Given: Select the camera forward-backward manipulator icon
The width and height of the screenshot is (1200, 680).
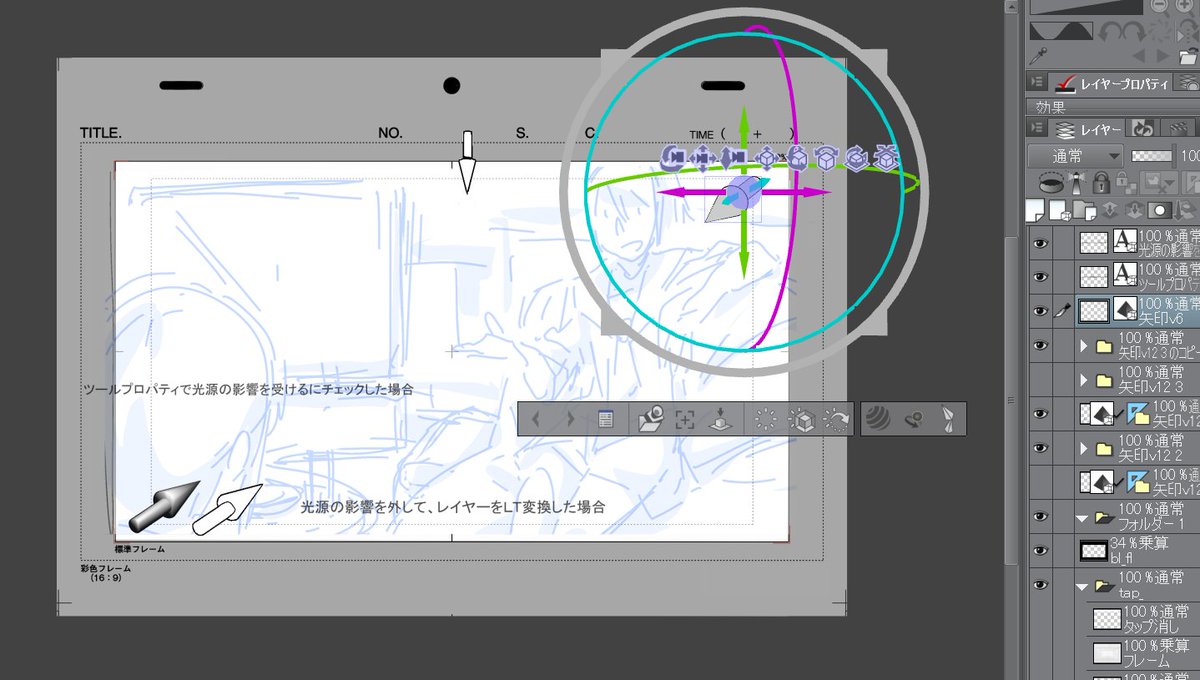Looking at the screenshot, I should coord(734,157).
